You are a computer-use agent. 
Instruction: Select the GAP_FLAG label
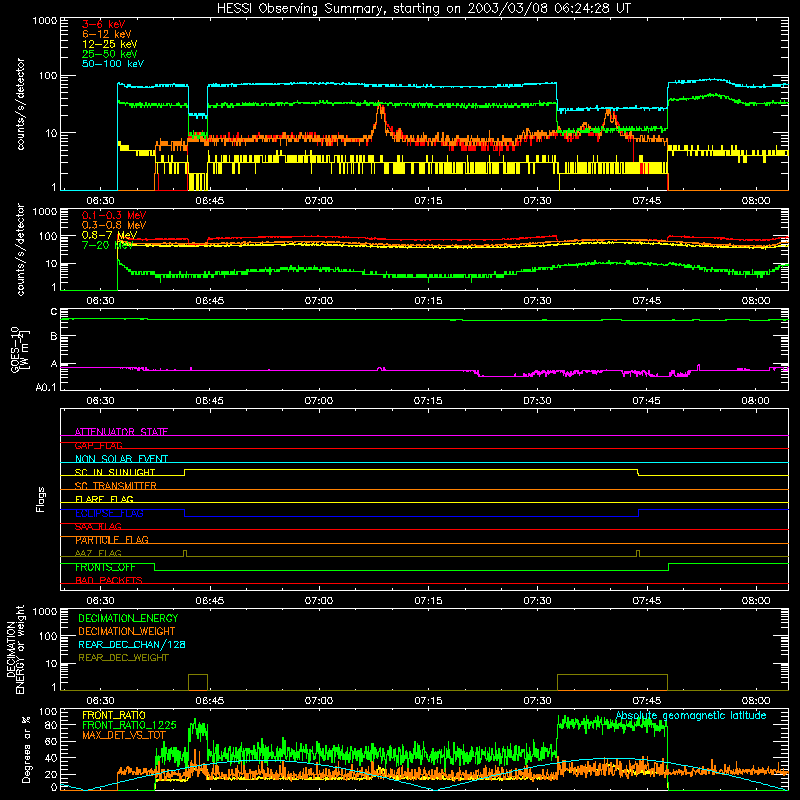point(98,446)
